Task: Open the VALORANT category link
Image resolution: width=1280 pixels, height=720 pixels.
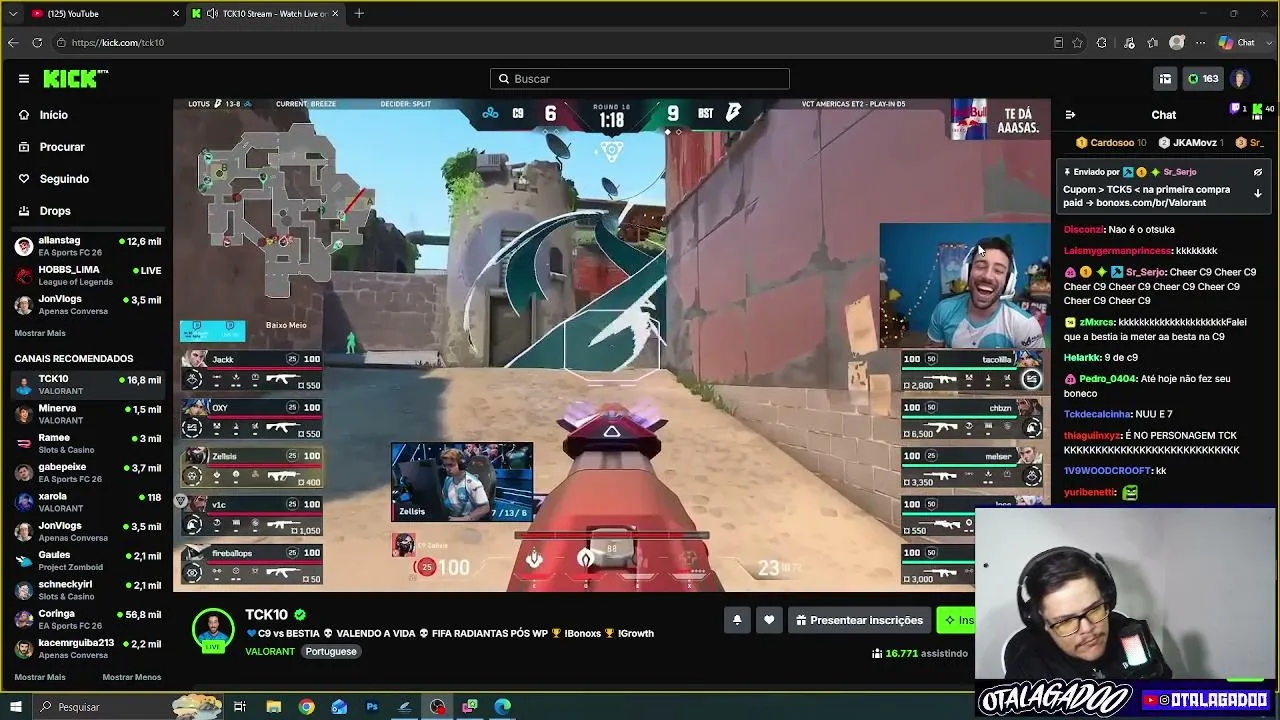Action: point(270,652)
